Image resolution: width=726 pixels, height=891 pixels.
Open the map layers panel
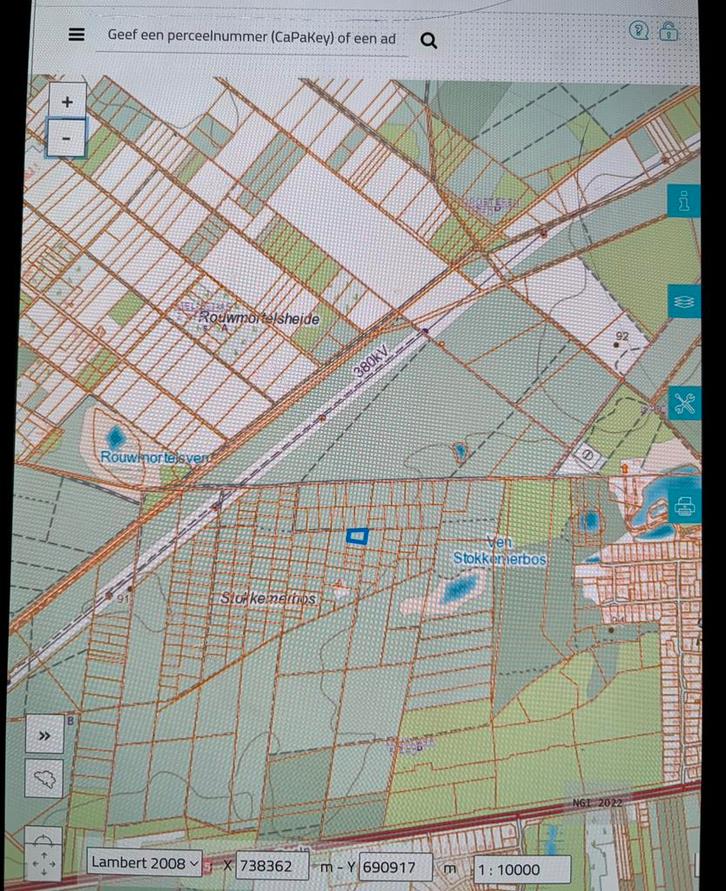coord(684,300)
